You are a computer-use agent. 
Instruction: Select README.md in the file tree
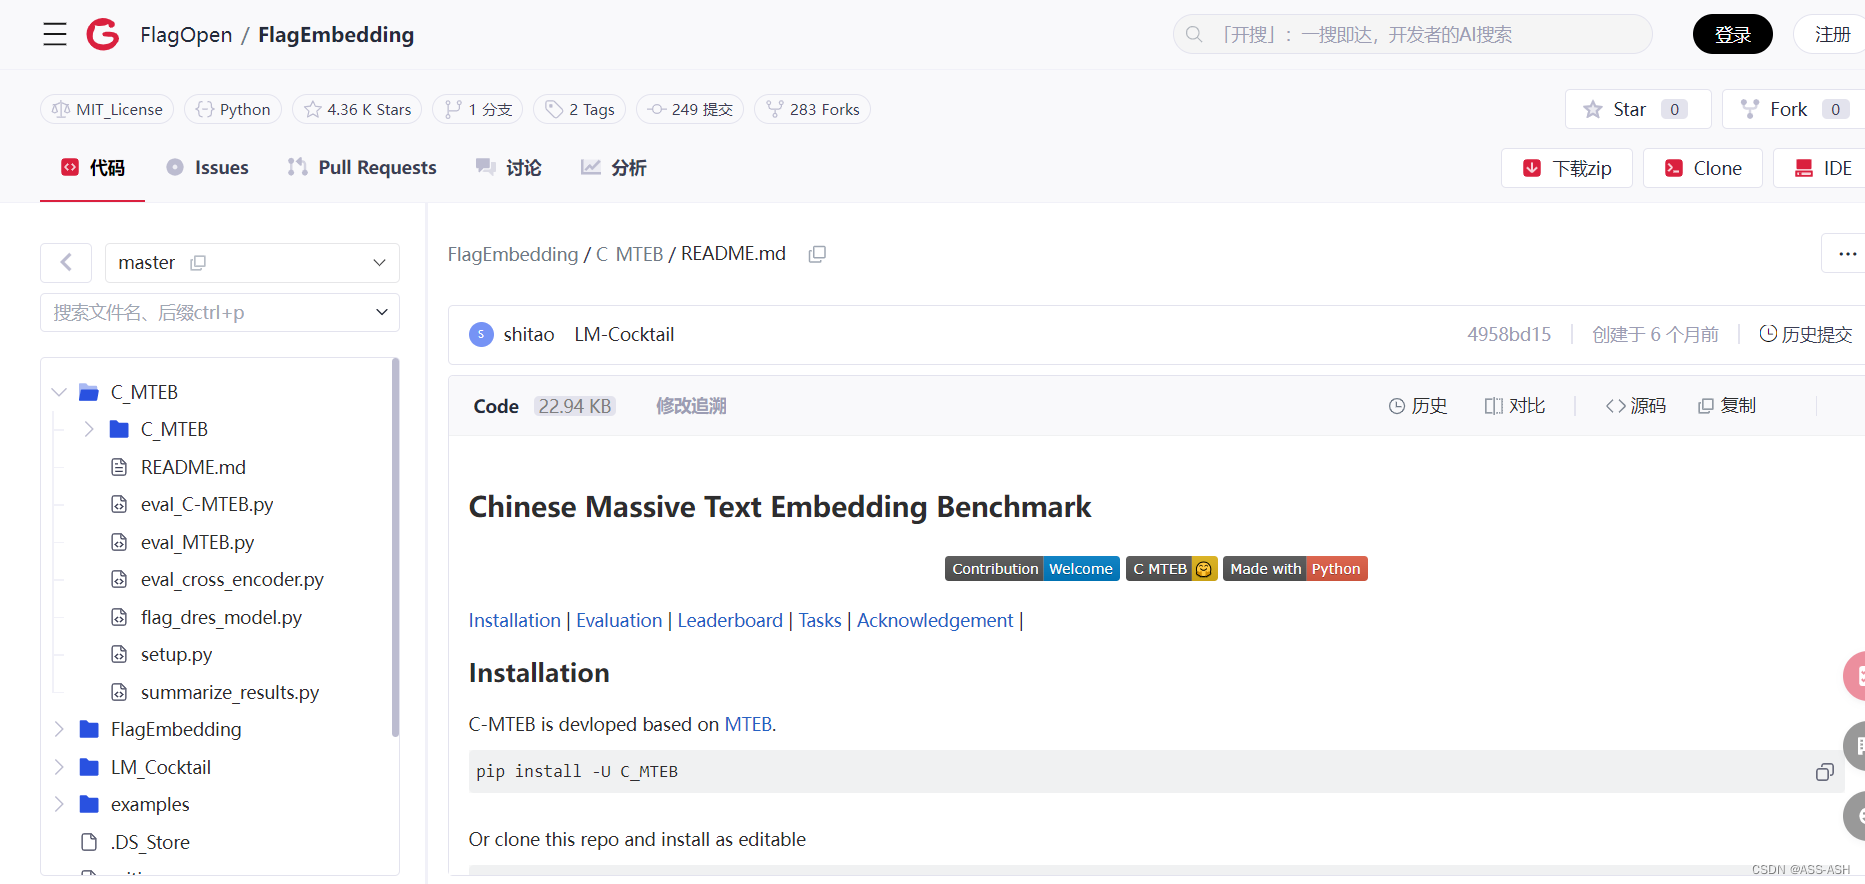tap(193, 468)
